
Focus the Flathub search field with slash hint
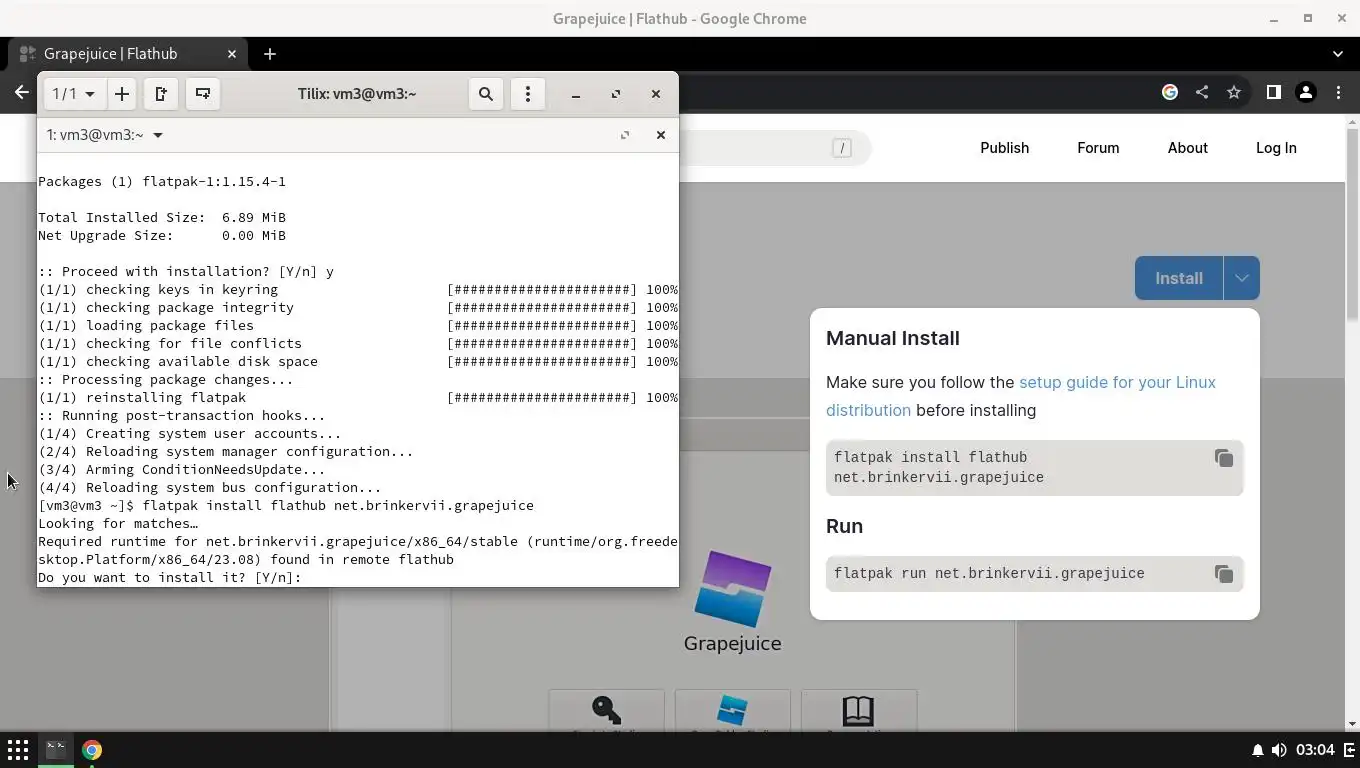point(775,148)
